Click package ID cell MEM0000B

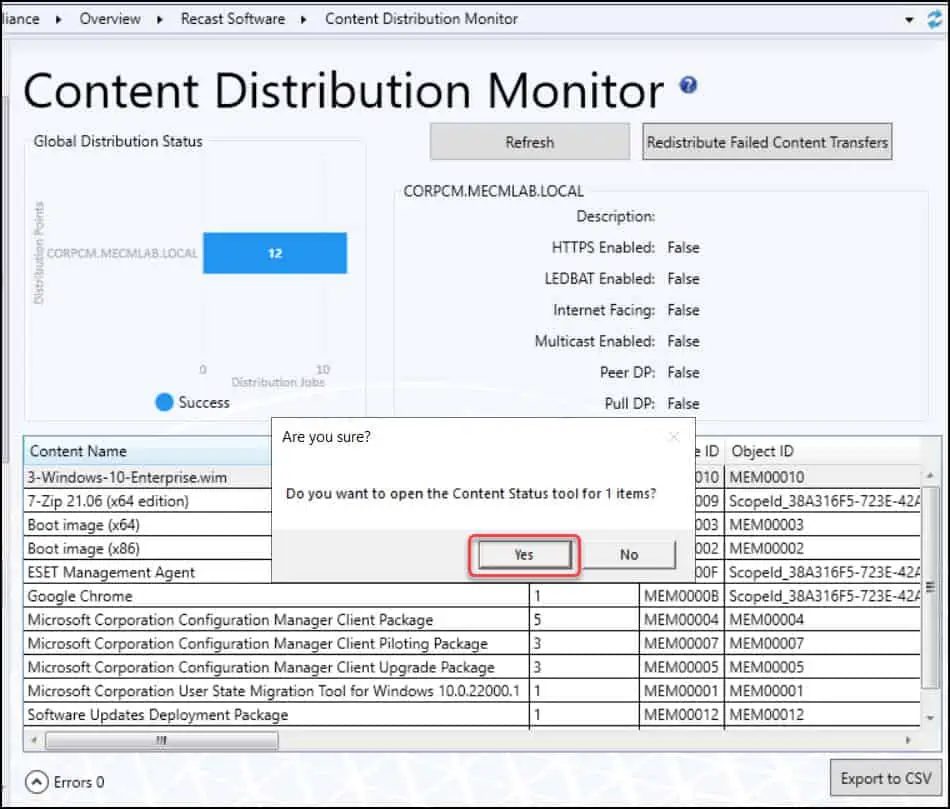click(x=681, y=596)
